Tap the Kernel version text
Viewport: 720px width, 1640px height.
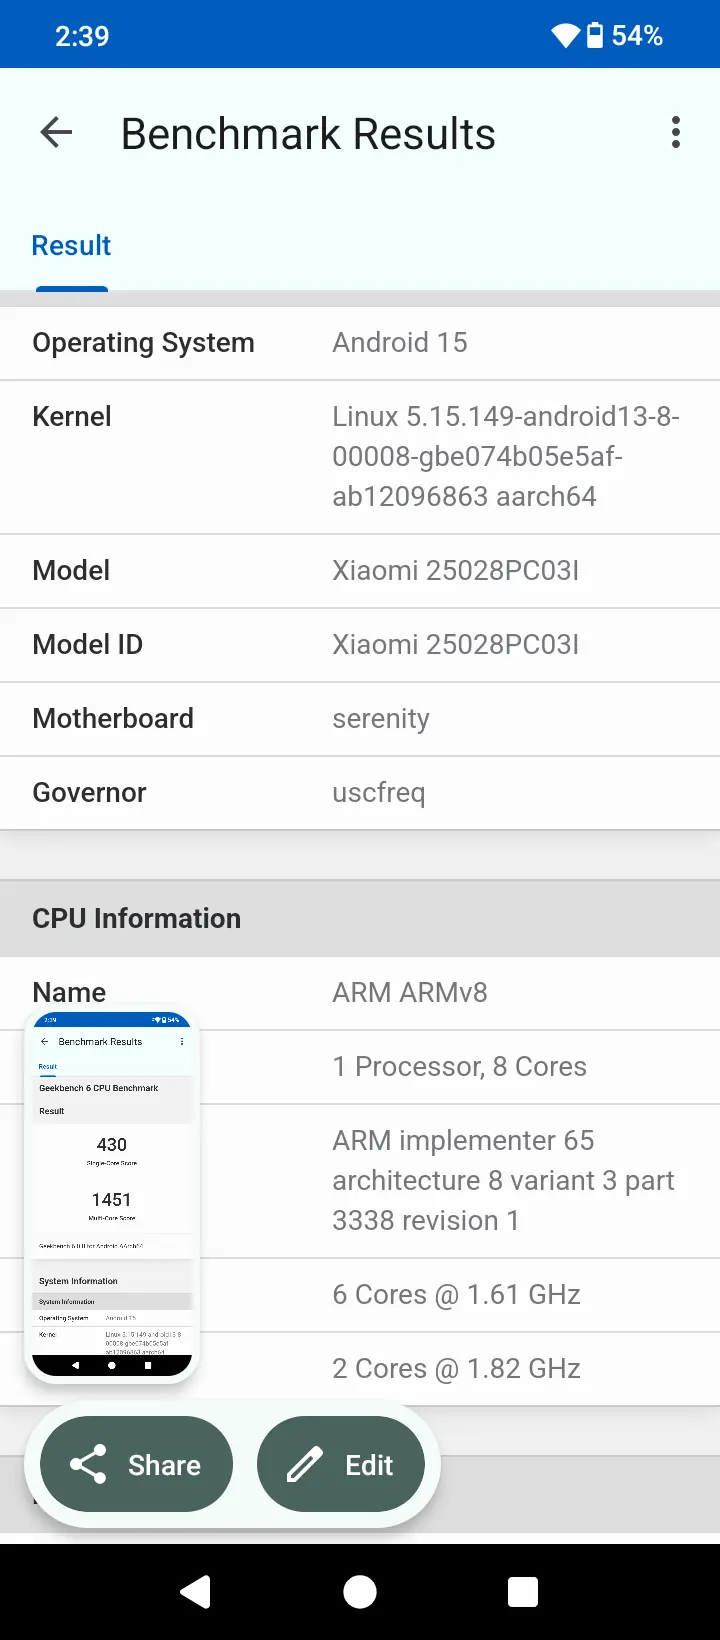click(506, 456)
